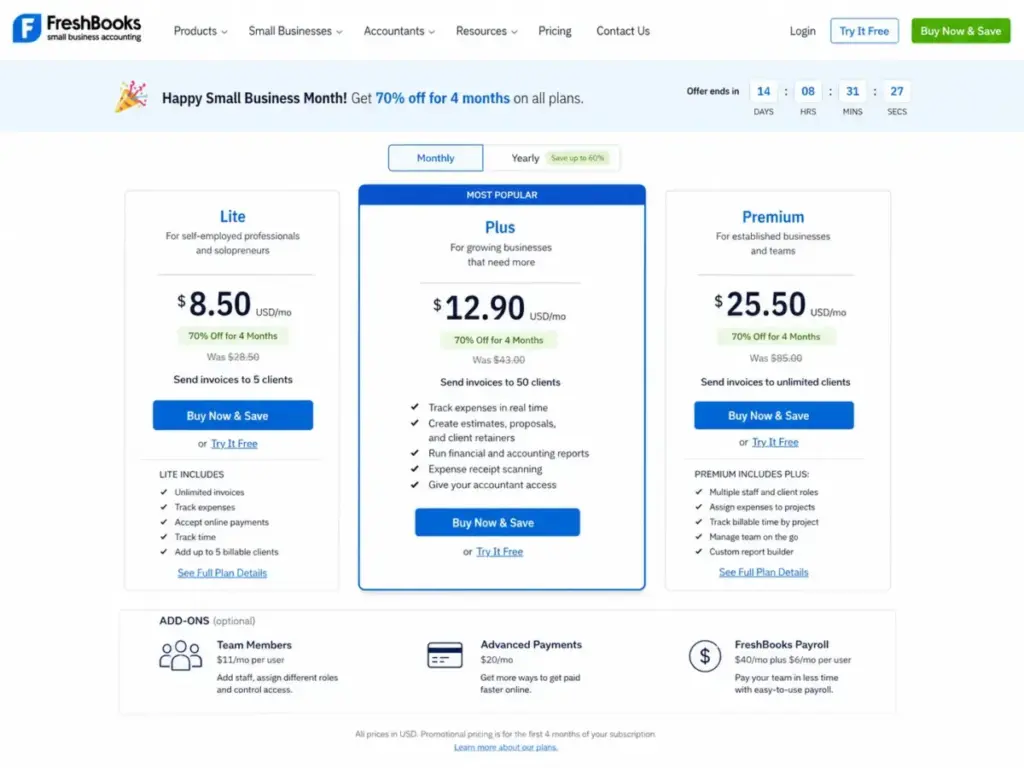Click checkmark beside Custom report builder
This screenshot has height=768, width=1024.
[x=699, y=552]
